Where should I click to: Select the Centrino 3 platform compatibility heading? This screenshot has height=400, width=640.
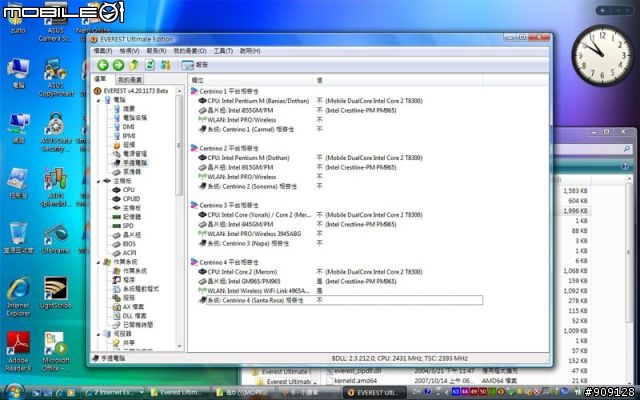[x=229, y=205]
